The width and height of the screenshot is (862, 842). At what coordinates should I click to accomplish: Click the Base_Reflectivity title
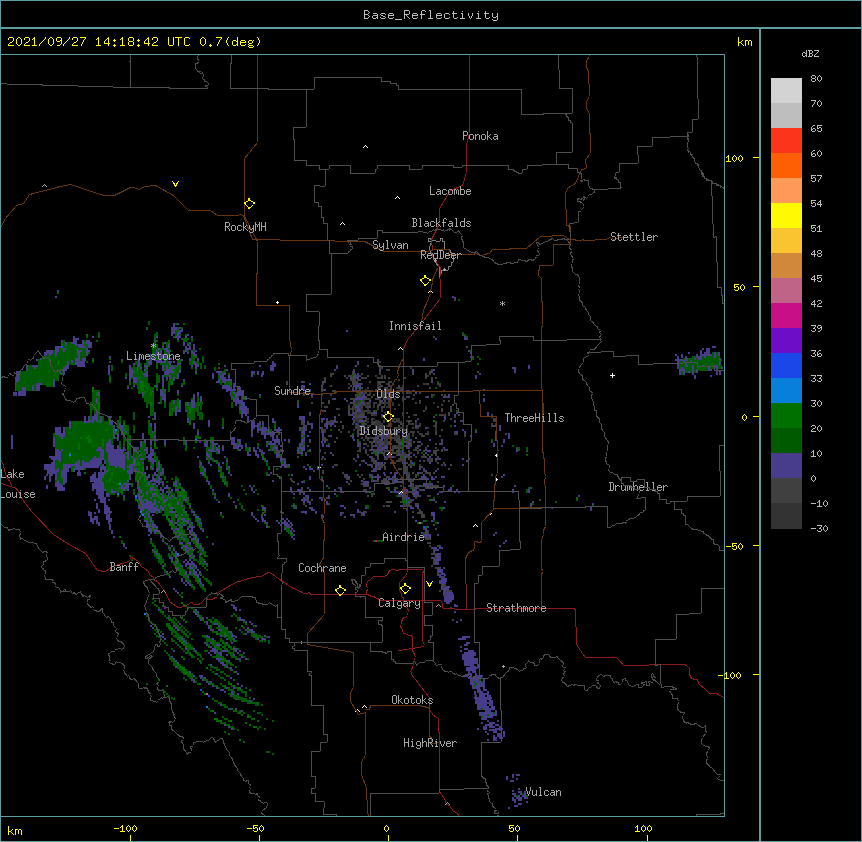(431, 15)
